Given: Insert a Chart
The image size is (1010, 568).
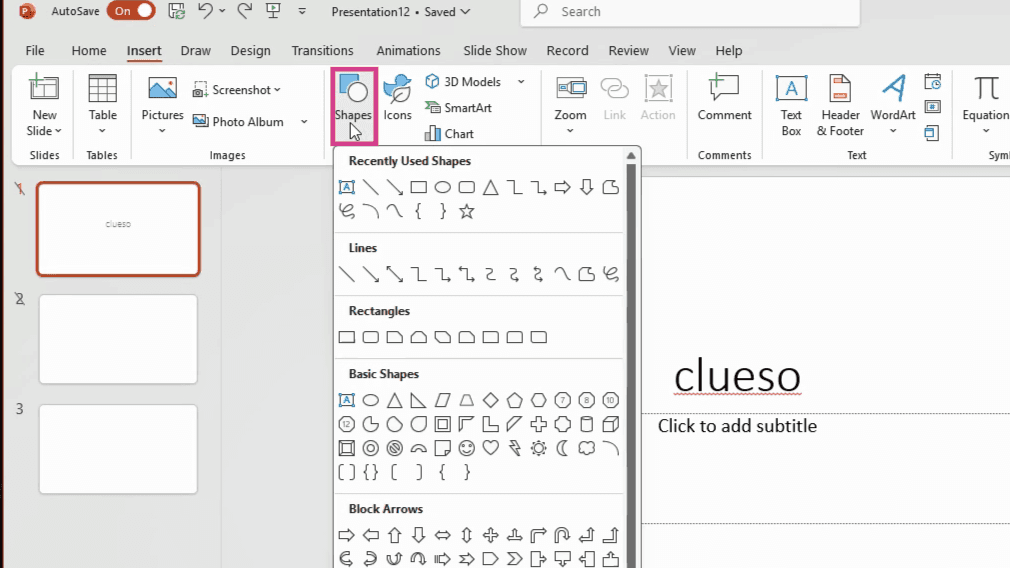Looking at the screenshot, I should [x=450, y=133].
